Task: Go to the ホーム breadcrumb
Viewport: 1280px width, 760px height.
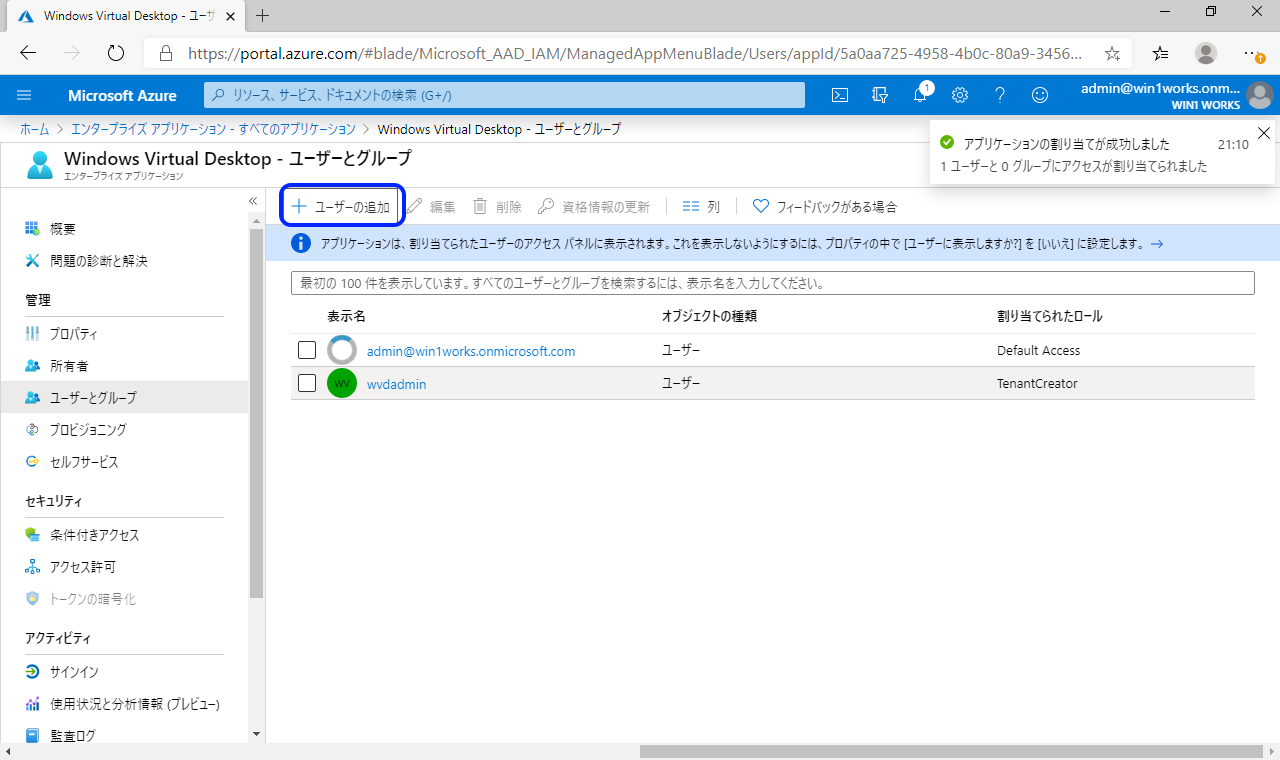Action: (35, 129)
